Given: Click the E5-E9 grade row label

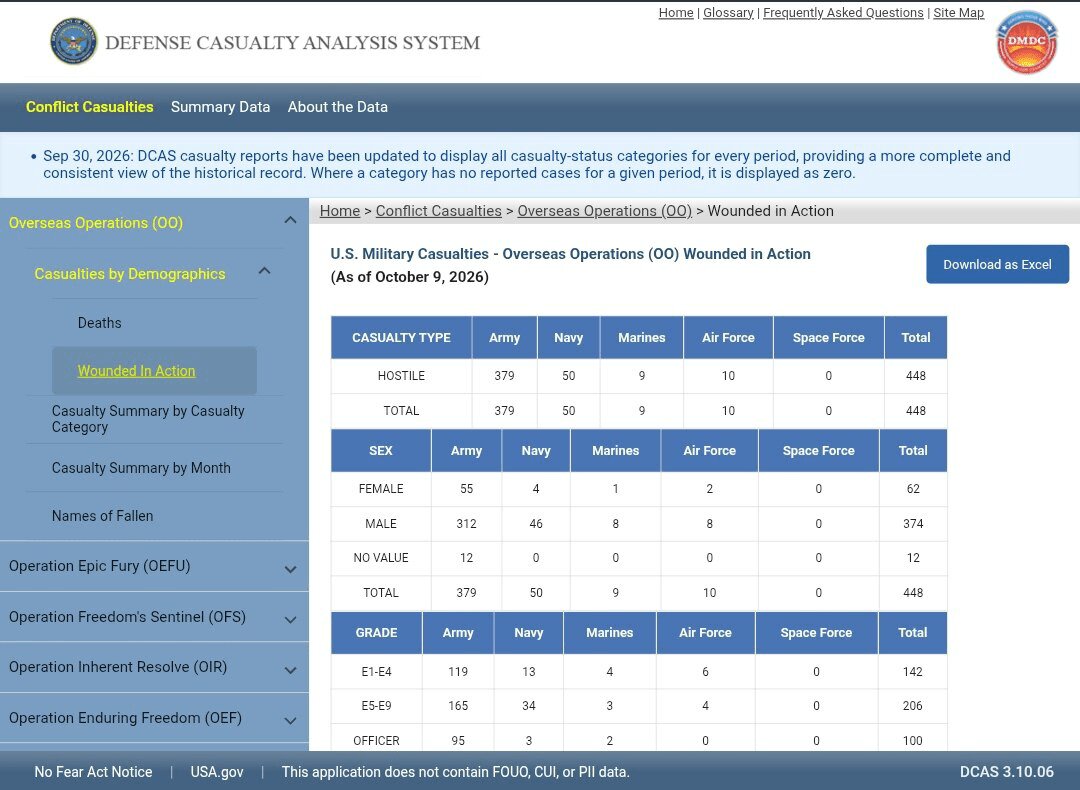Looking at the screenshot, I should 377,706.
